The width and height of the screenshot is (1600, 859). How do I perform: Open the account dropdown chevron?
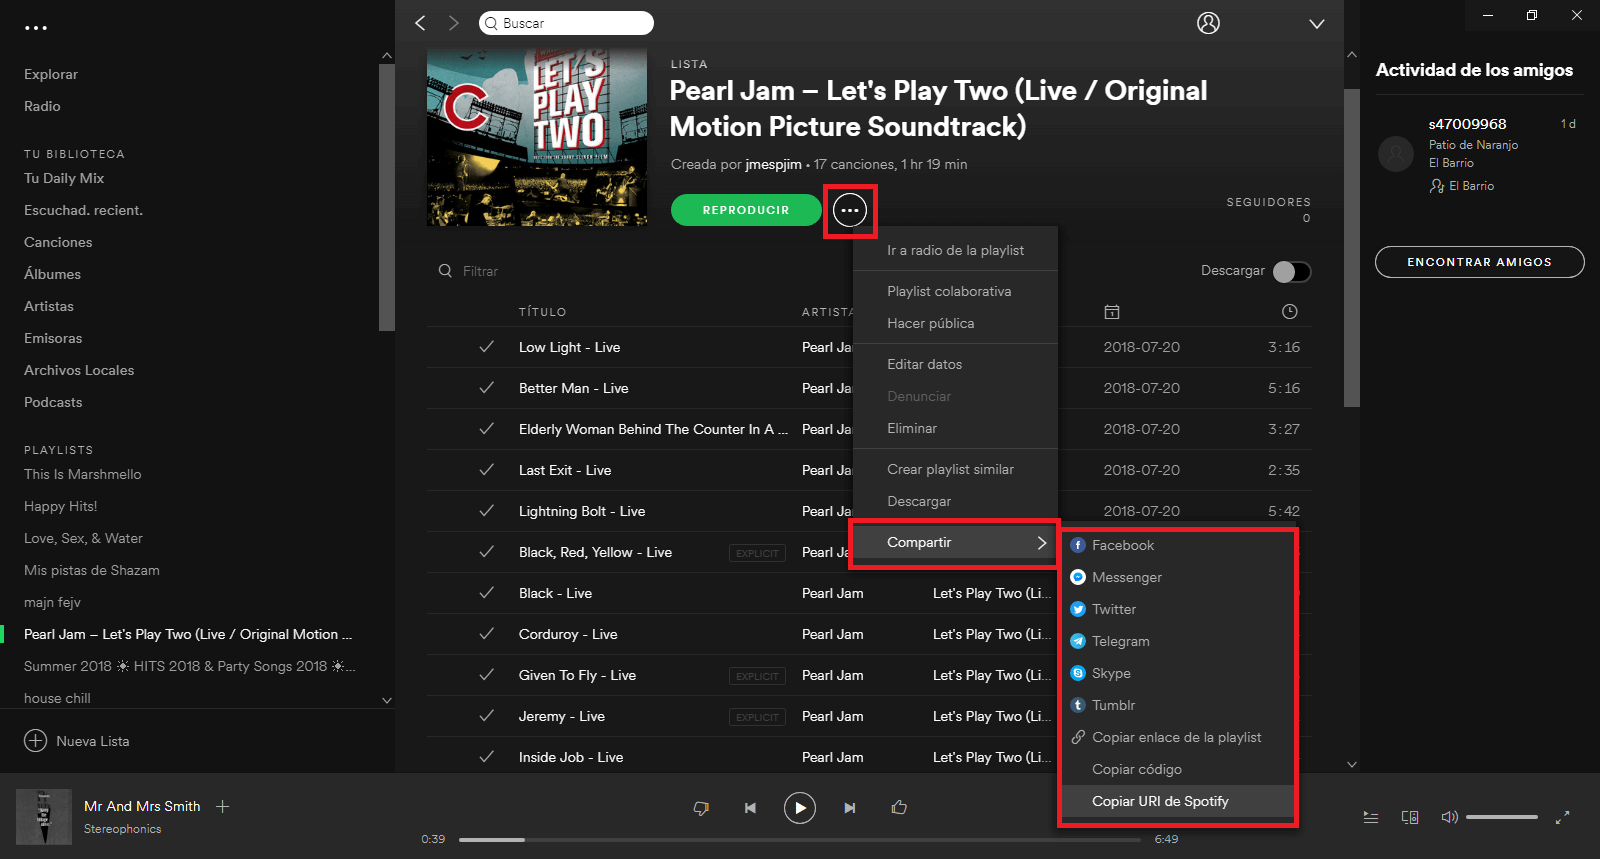pos(1317,24)
